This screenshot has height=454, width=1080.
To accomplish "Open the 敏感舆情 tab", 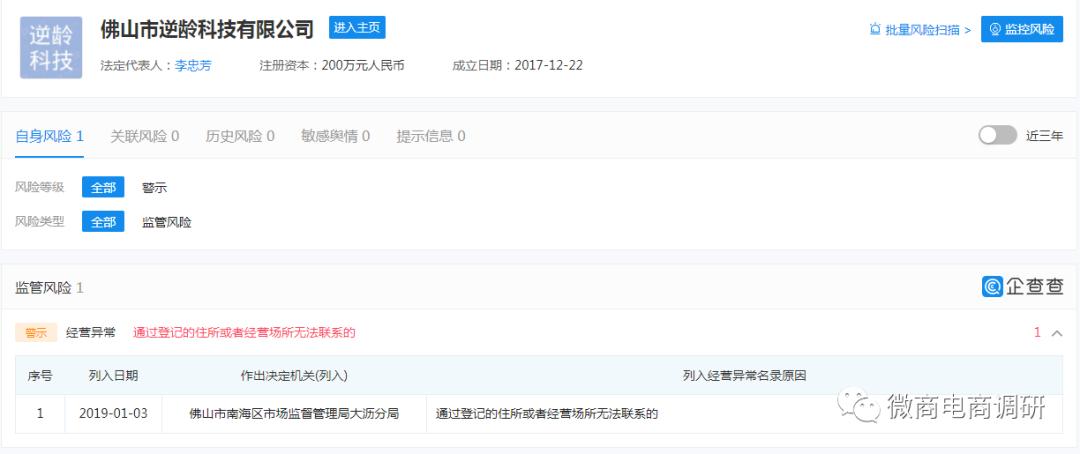I will [335, 136].
